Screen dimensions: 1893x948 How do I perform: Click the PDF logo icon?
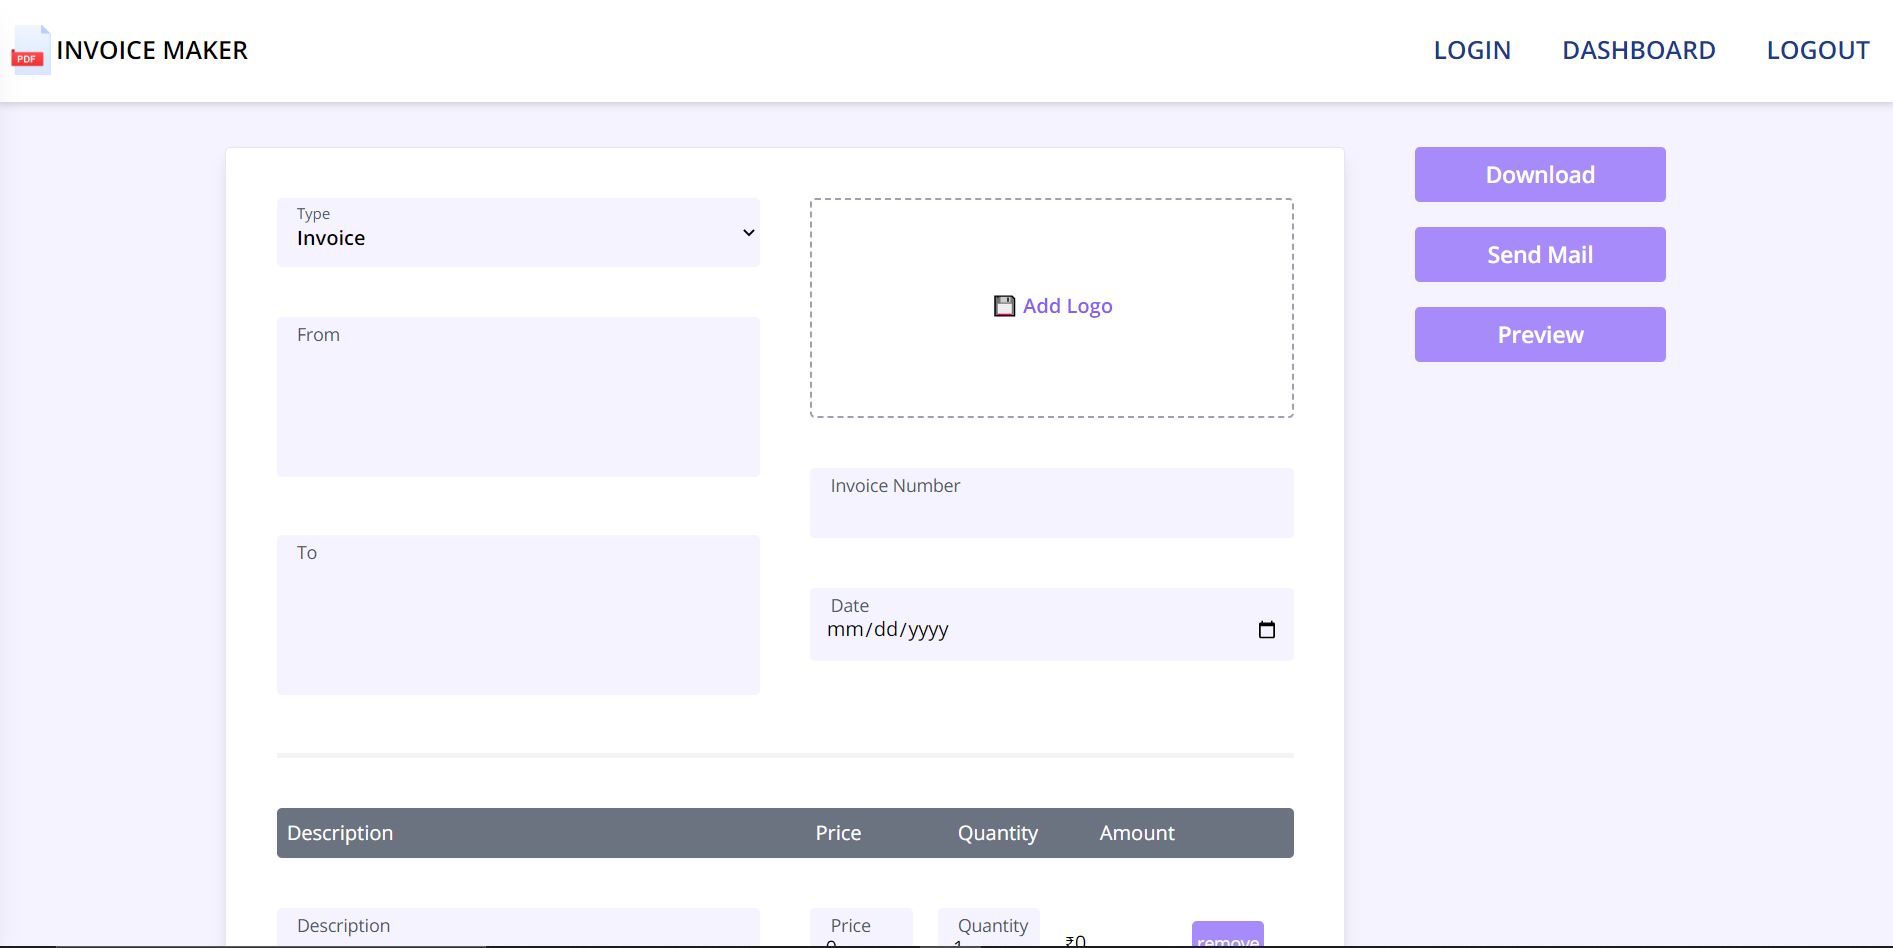[x=30, y=51]
